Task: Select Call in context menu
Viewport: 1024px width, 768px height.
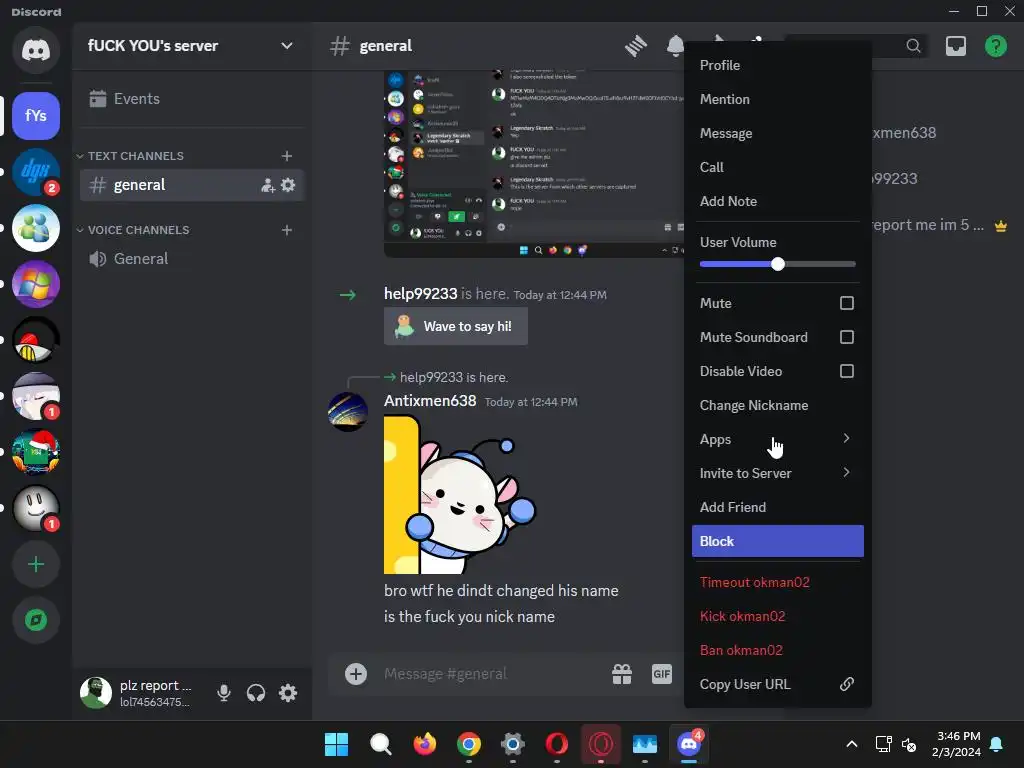Action: click(x=778, y=167)
